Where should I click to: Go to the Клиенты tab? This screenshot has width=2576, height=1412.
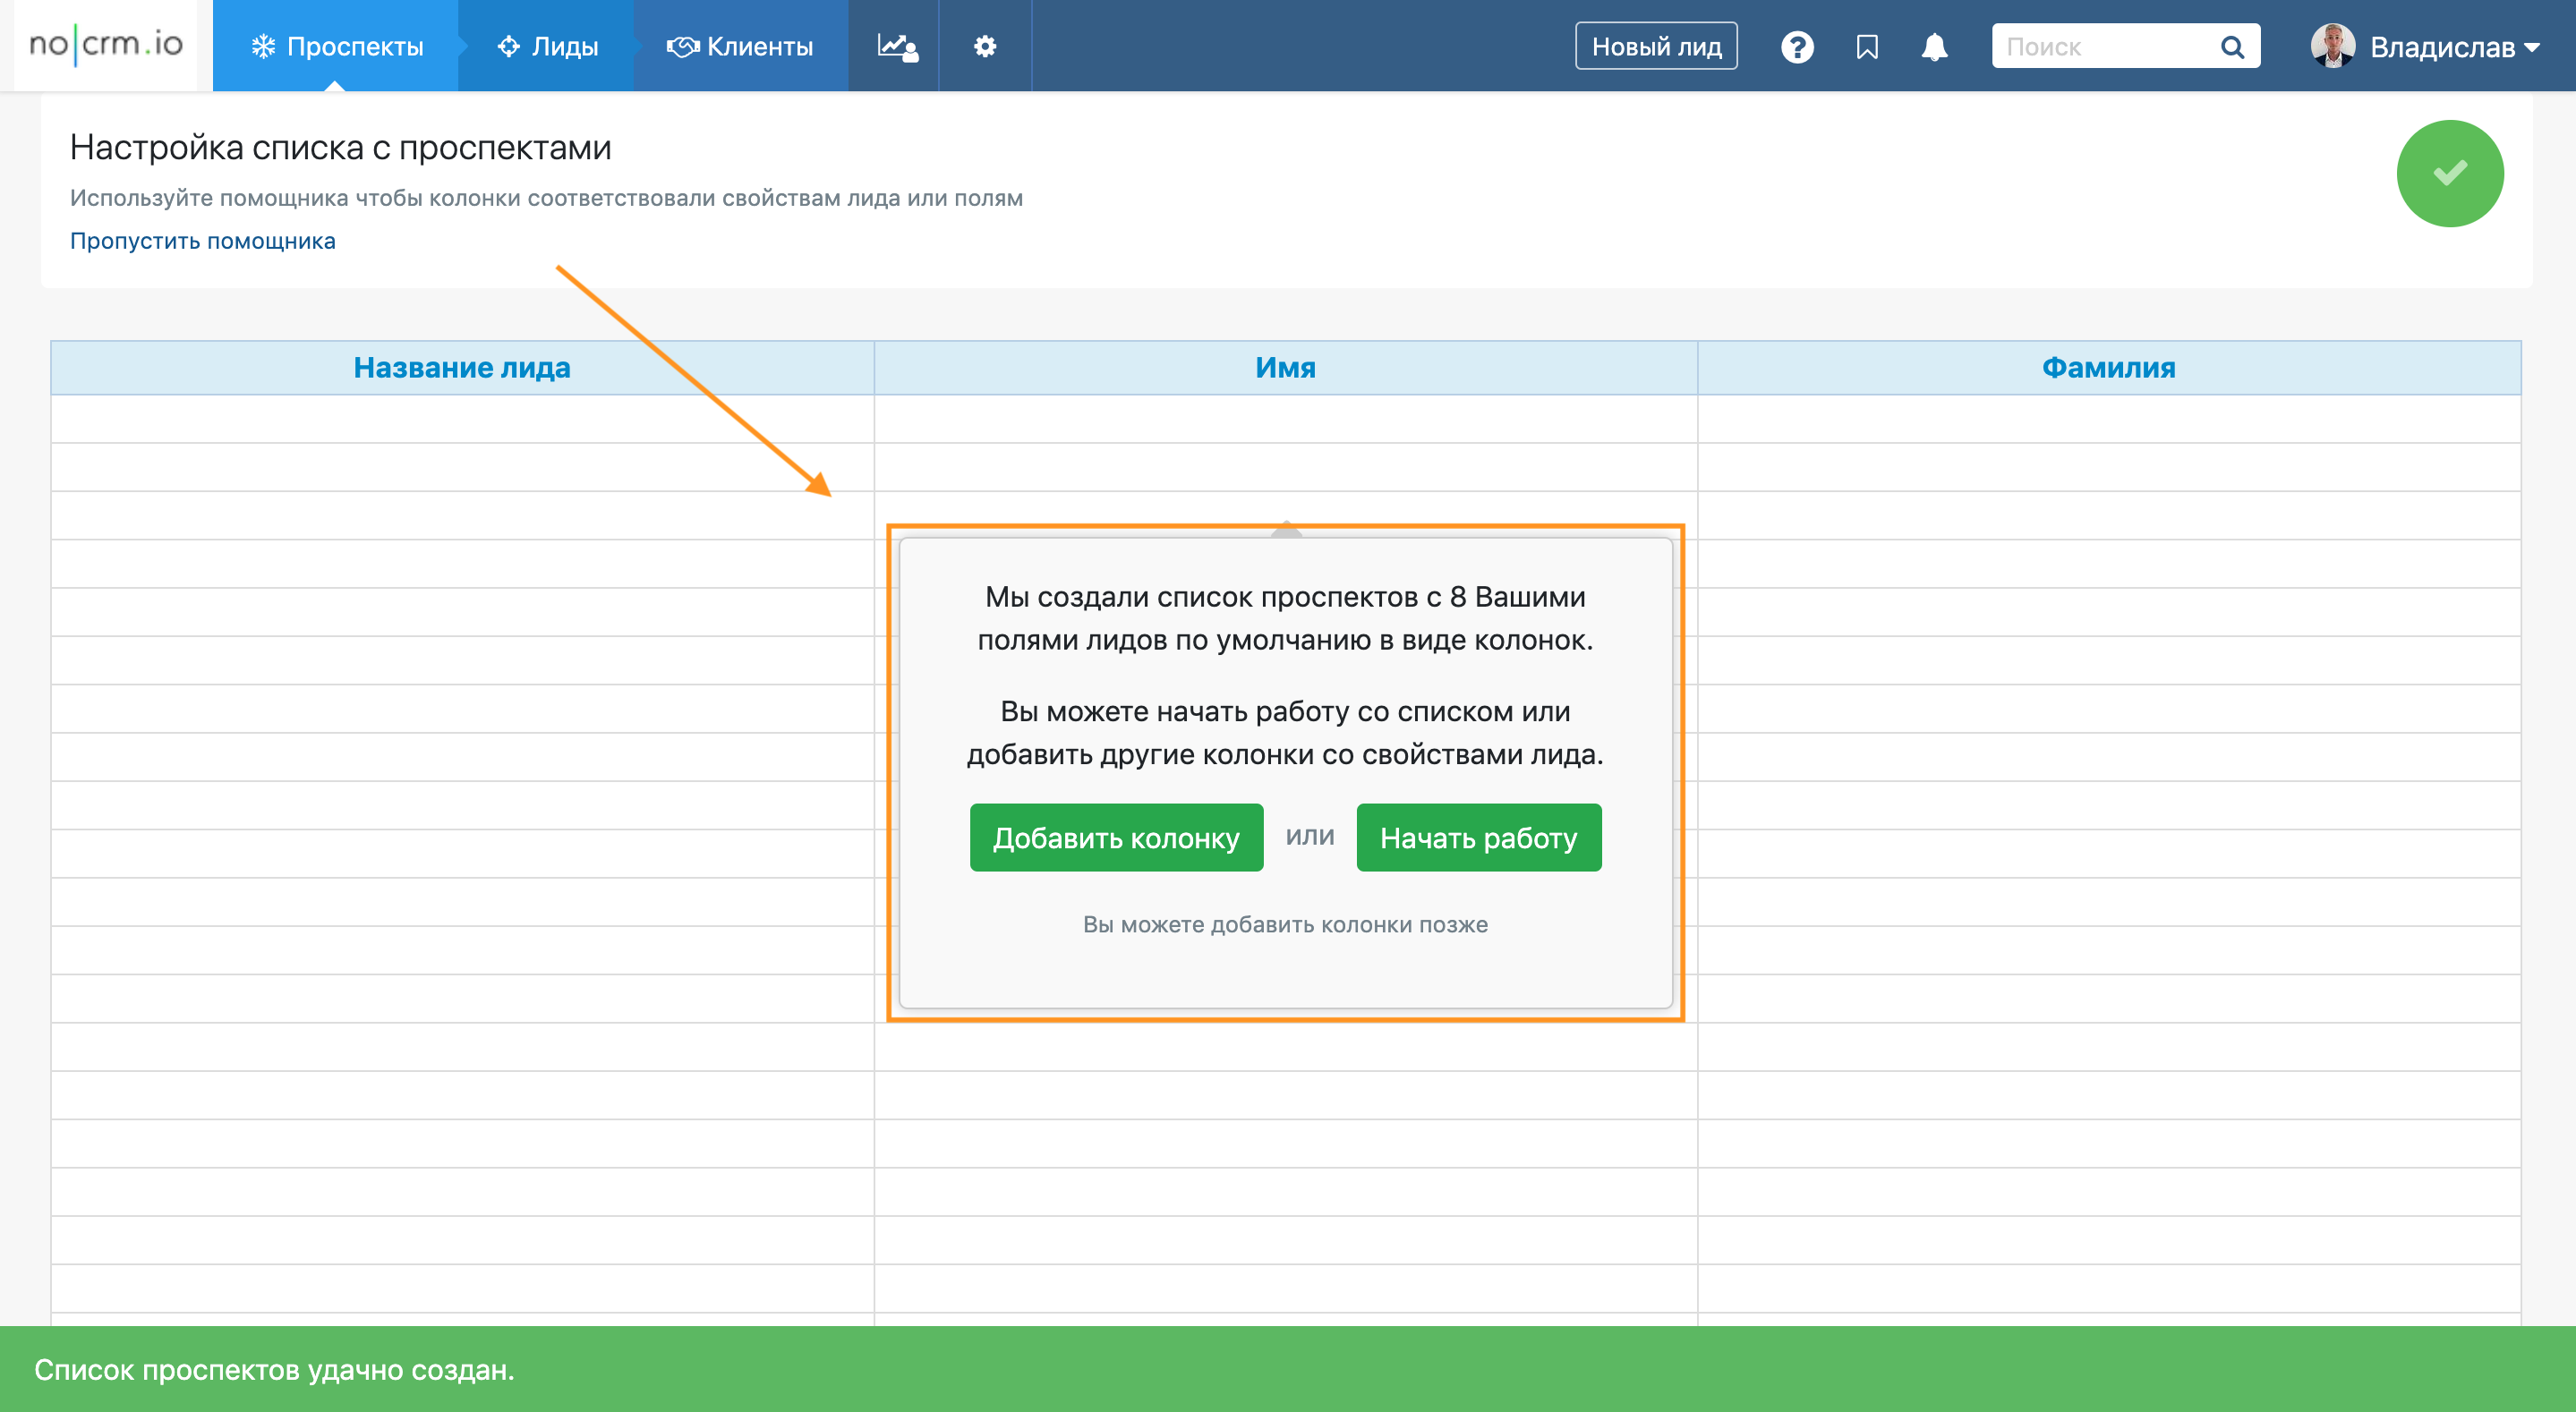tap(740, 46)
